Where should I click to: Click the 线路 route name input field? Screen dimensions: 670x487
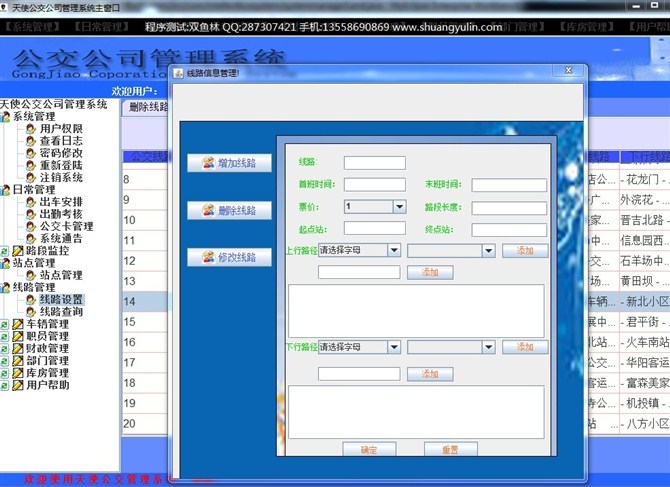coord(374,163)
